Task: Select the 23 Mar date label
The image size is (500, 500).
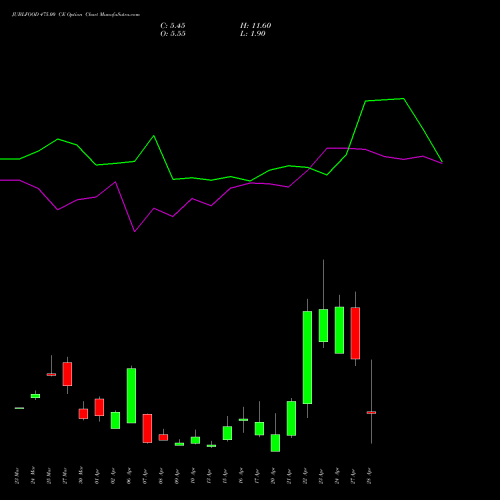Action: [17, 476]
